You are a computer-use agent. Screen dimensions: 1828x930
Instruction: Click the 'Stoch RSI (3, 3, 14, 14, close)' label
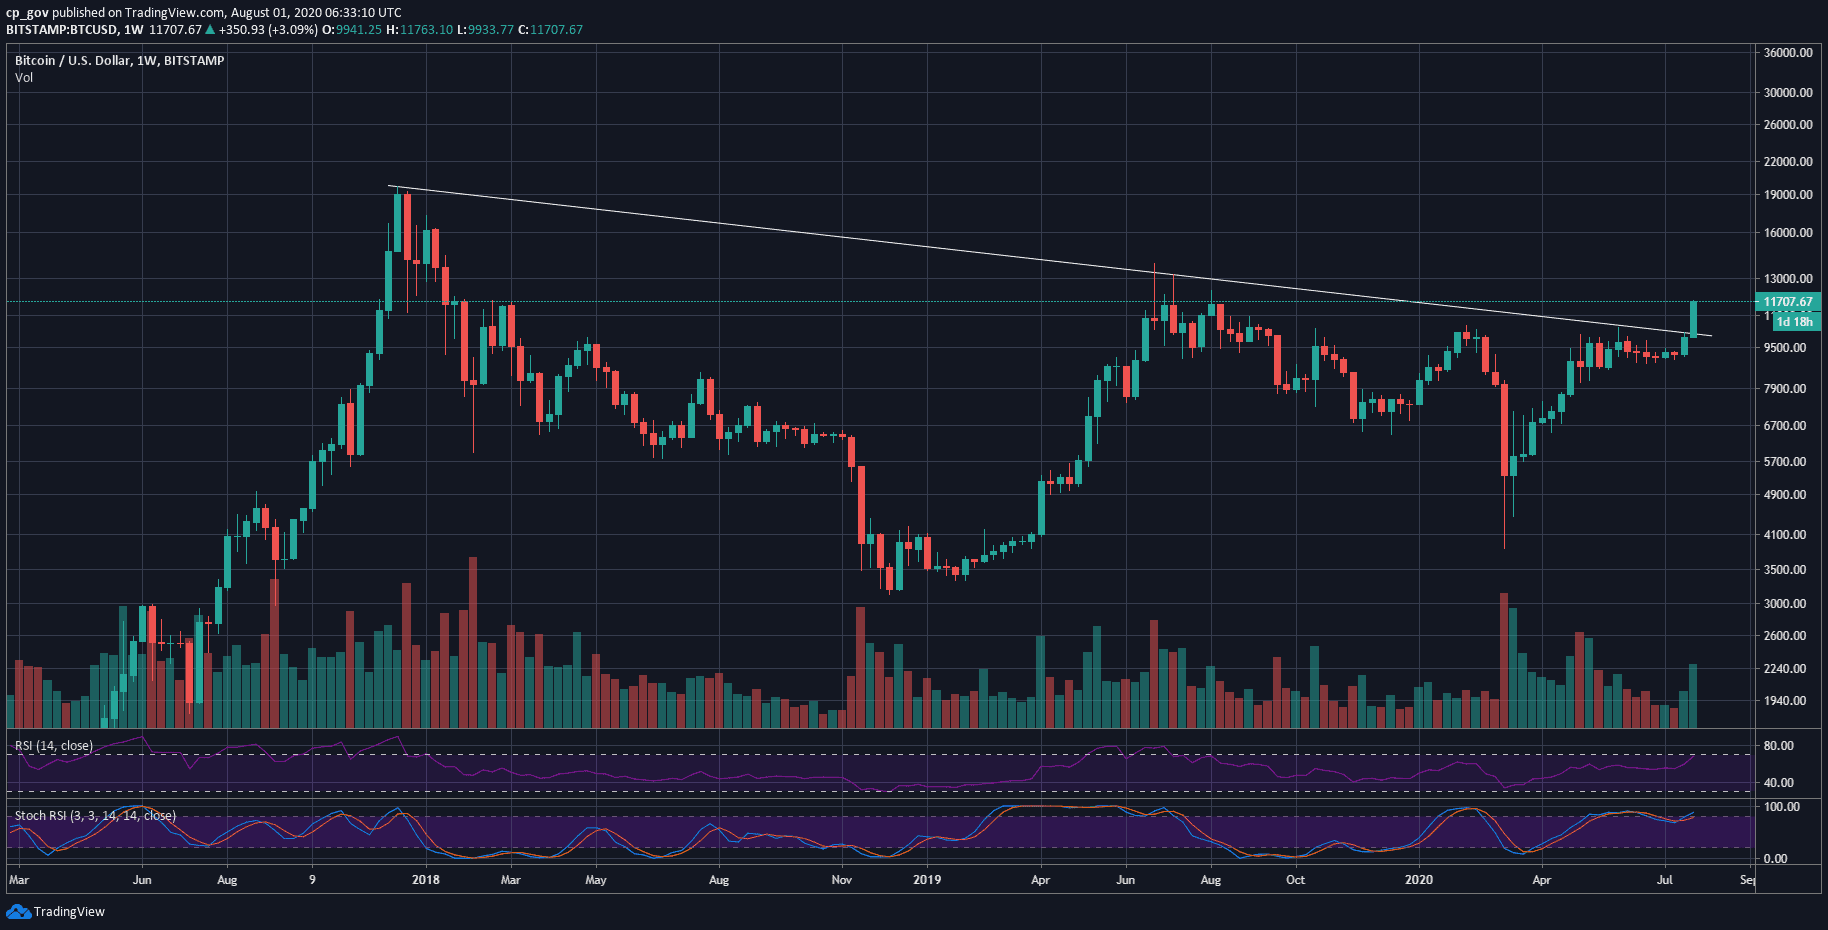[x=95, y=816]
